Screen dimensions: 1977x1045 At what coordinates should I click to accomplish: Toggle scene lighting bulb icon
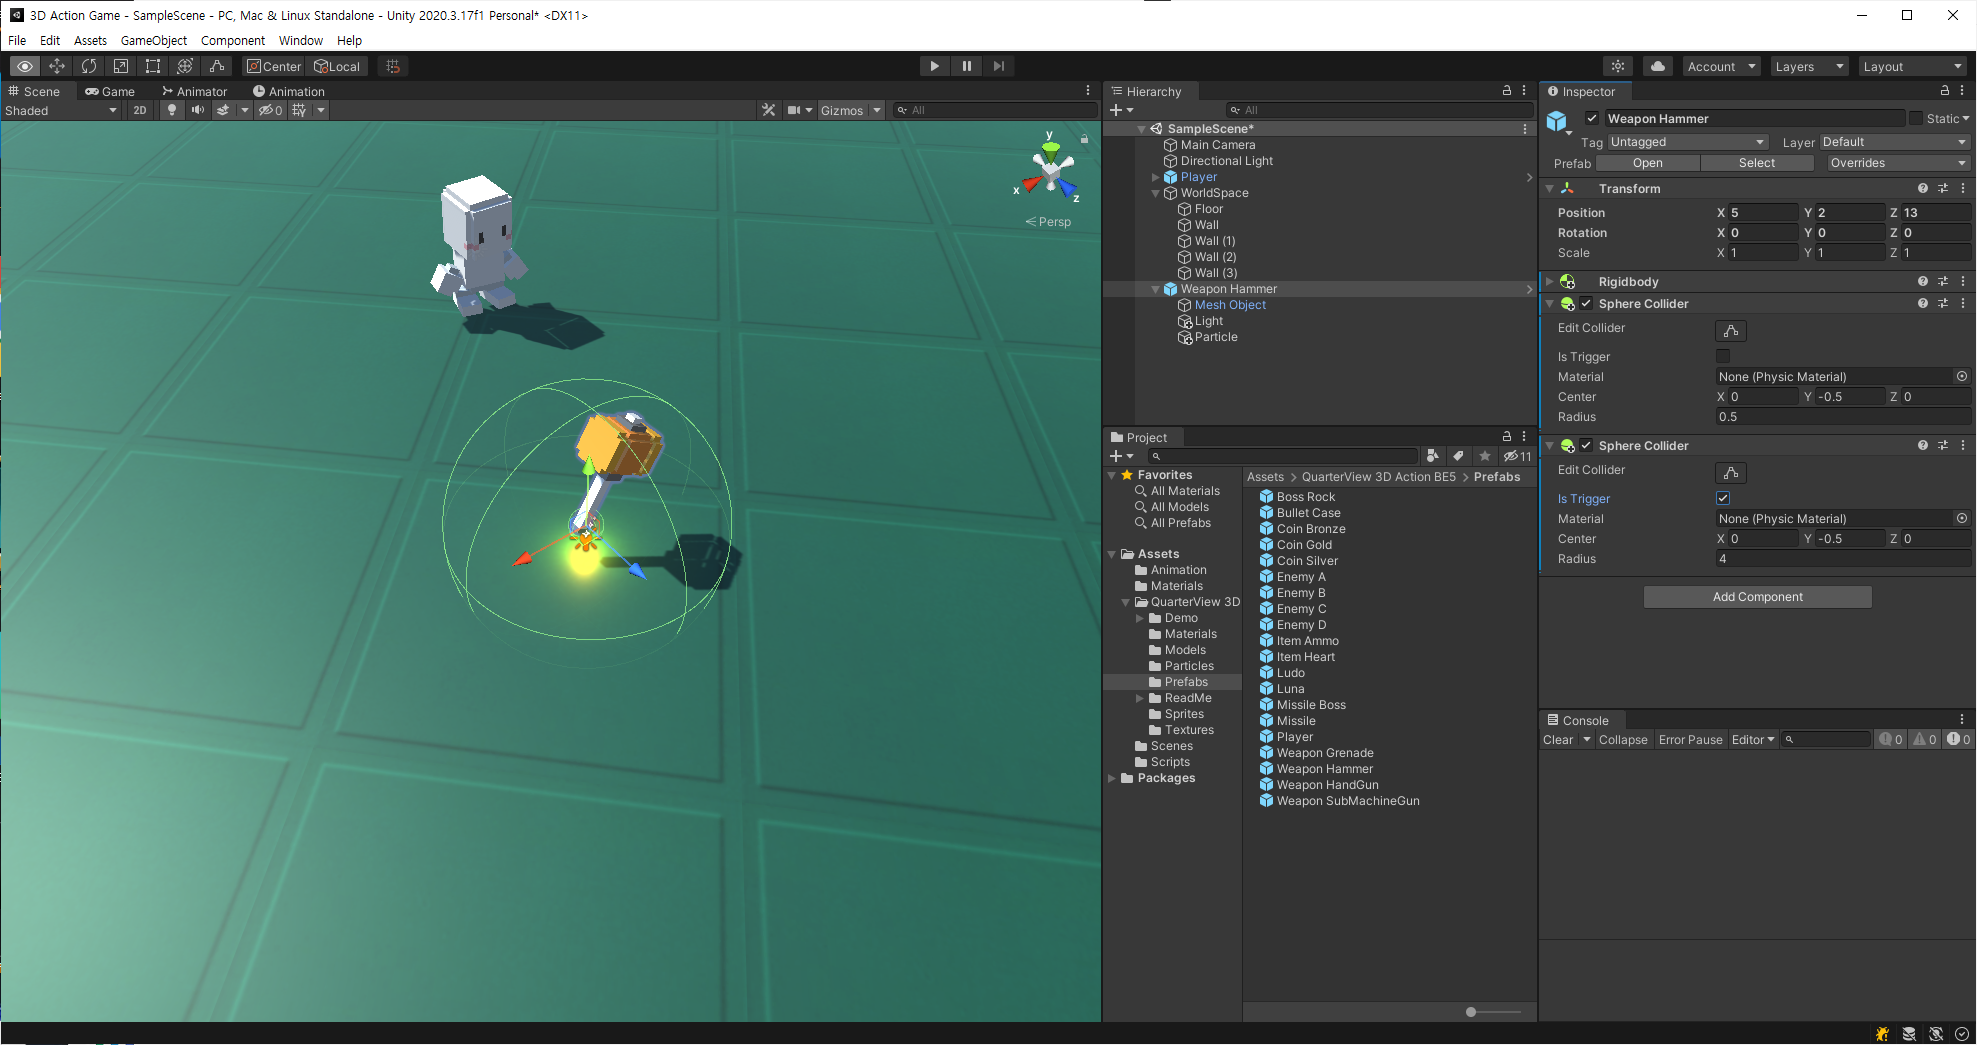click(x=172, y=110)
